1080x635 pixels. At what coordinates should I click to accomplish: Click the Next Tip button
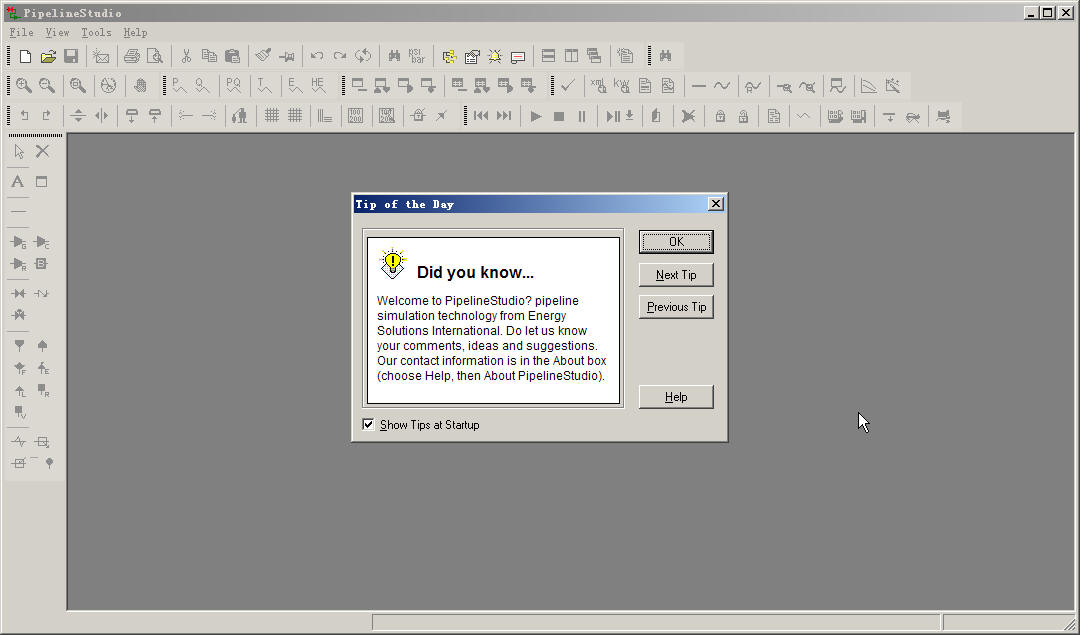click(x=676, y=275)
